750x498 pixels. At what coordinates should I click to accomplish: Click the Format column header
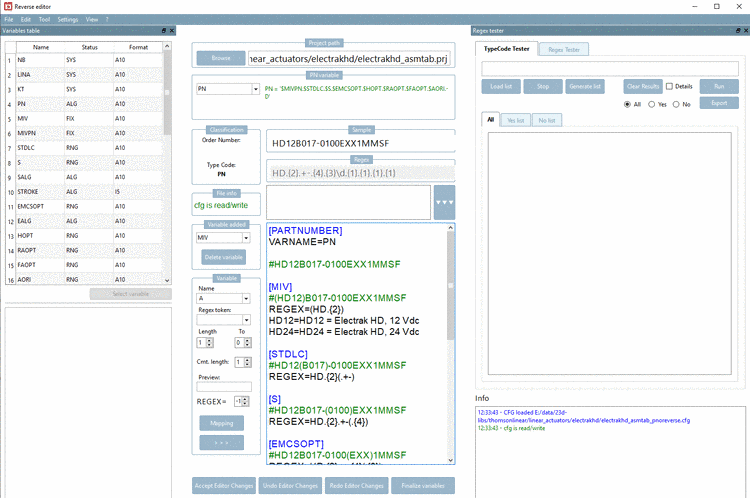[x=138, y=47]
